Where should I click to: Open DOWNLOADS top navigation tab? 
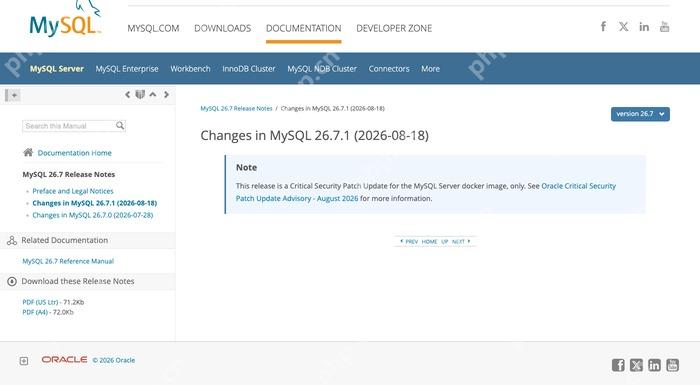tap(222, 28)
